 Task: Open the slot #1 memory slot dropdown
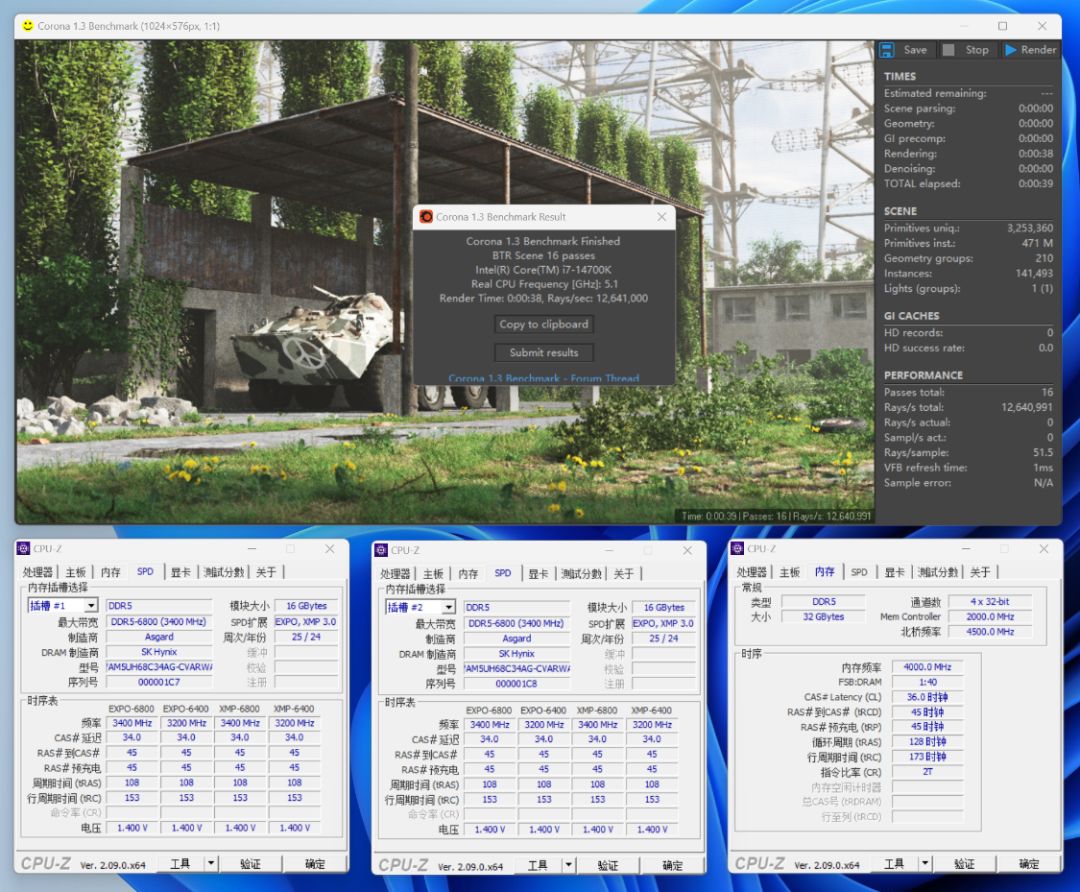pos(91,605)
